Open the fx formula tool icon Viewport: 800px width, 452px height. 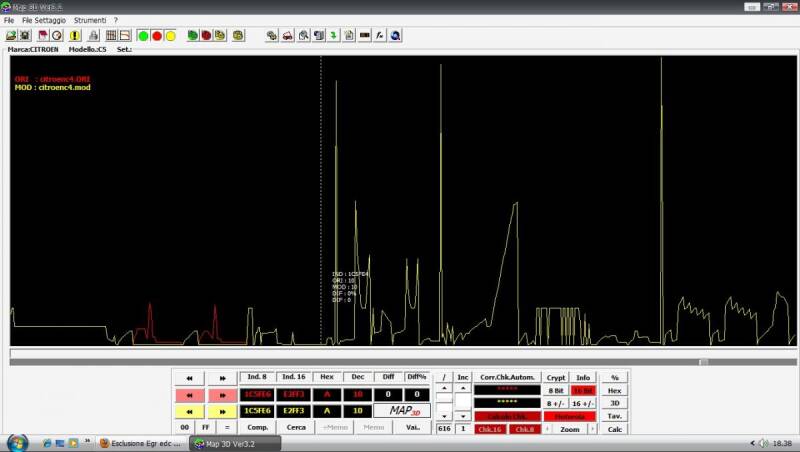(380, 36)
